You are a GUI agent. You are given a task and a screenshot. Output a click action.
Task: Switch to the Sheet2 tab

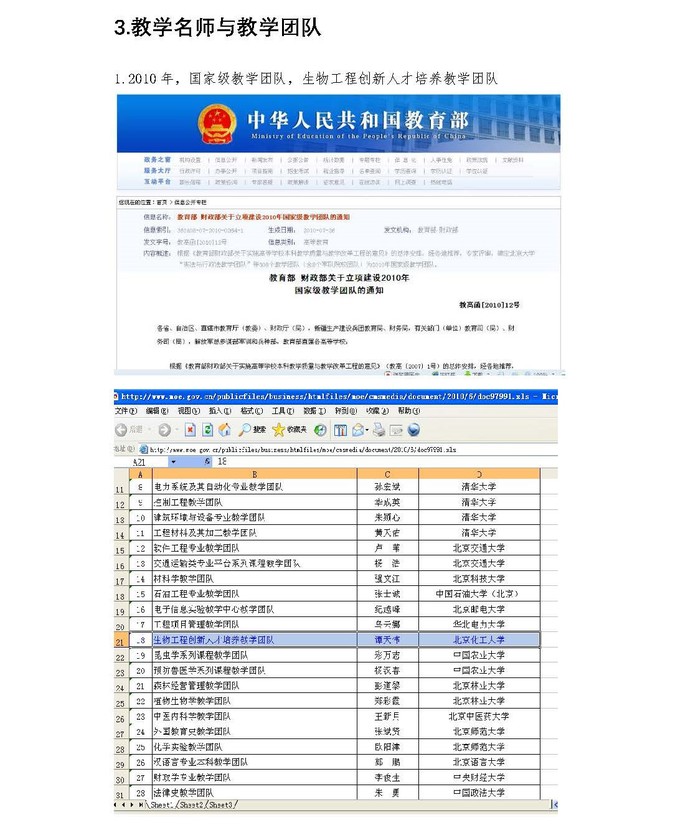191,805
